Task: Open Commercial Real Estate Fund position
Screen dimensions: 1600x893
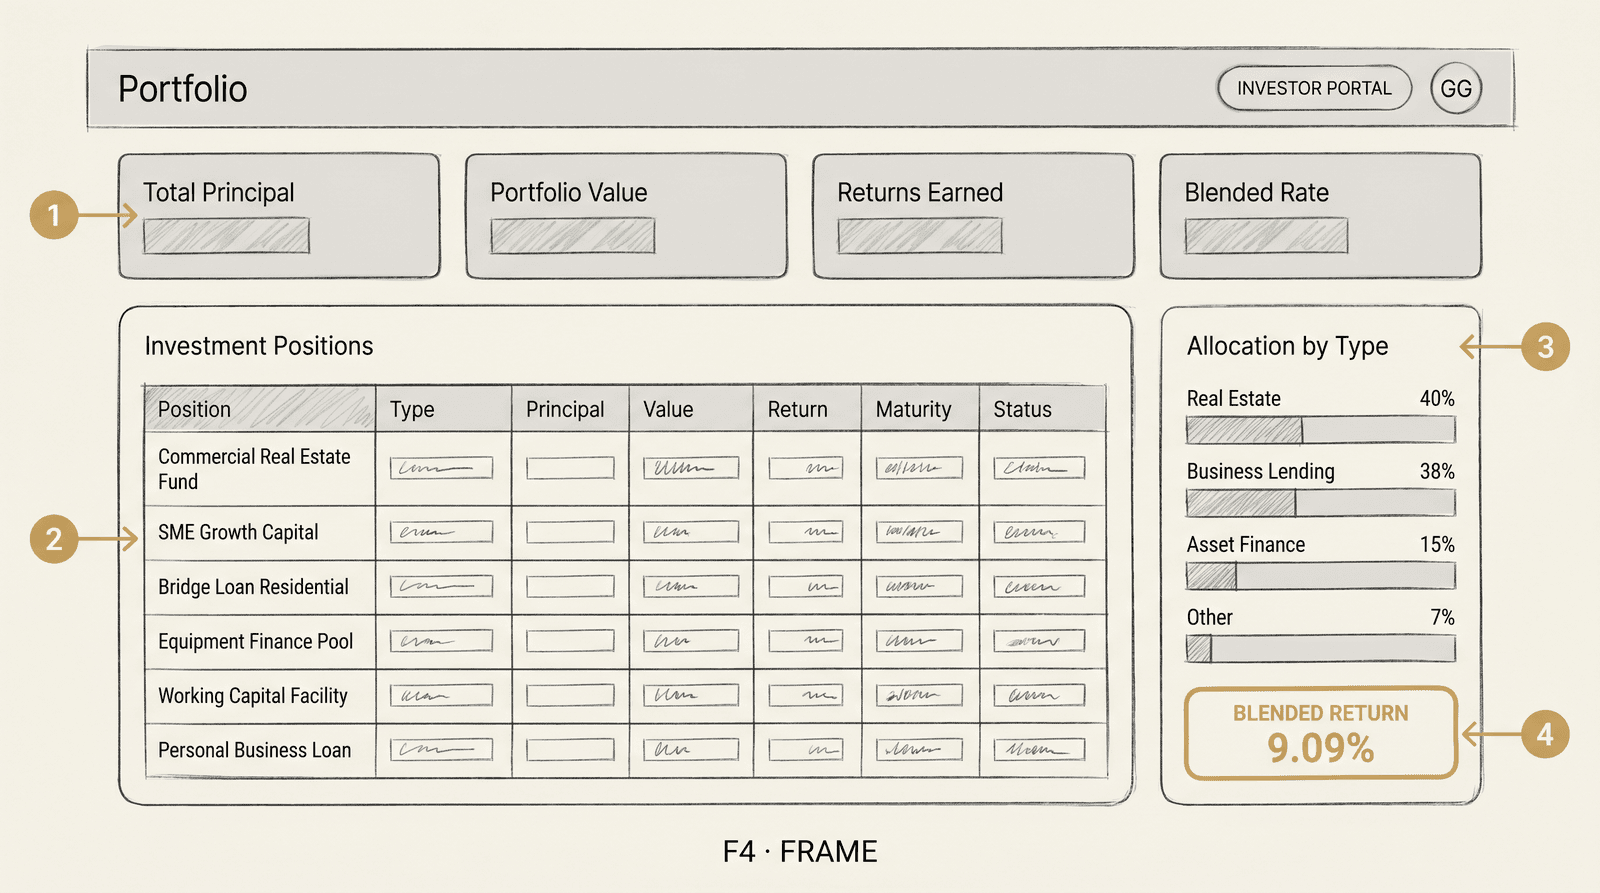Action: [x=626, y=468]
